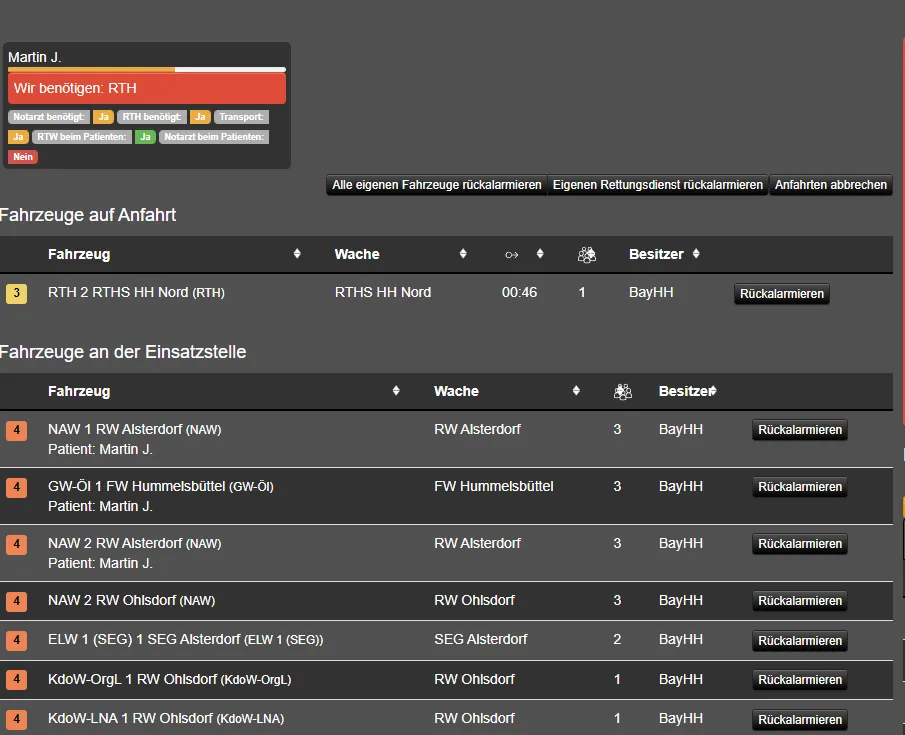Click status 4 badge of ELW 1 (SEG) Alsterdorf

point(16,640)
